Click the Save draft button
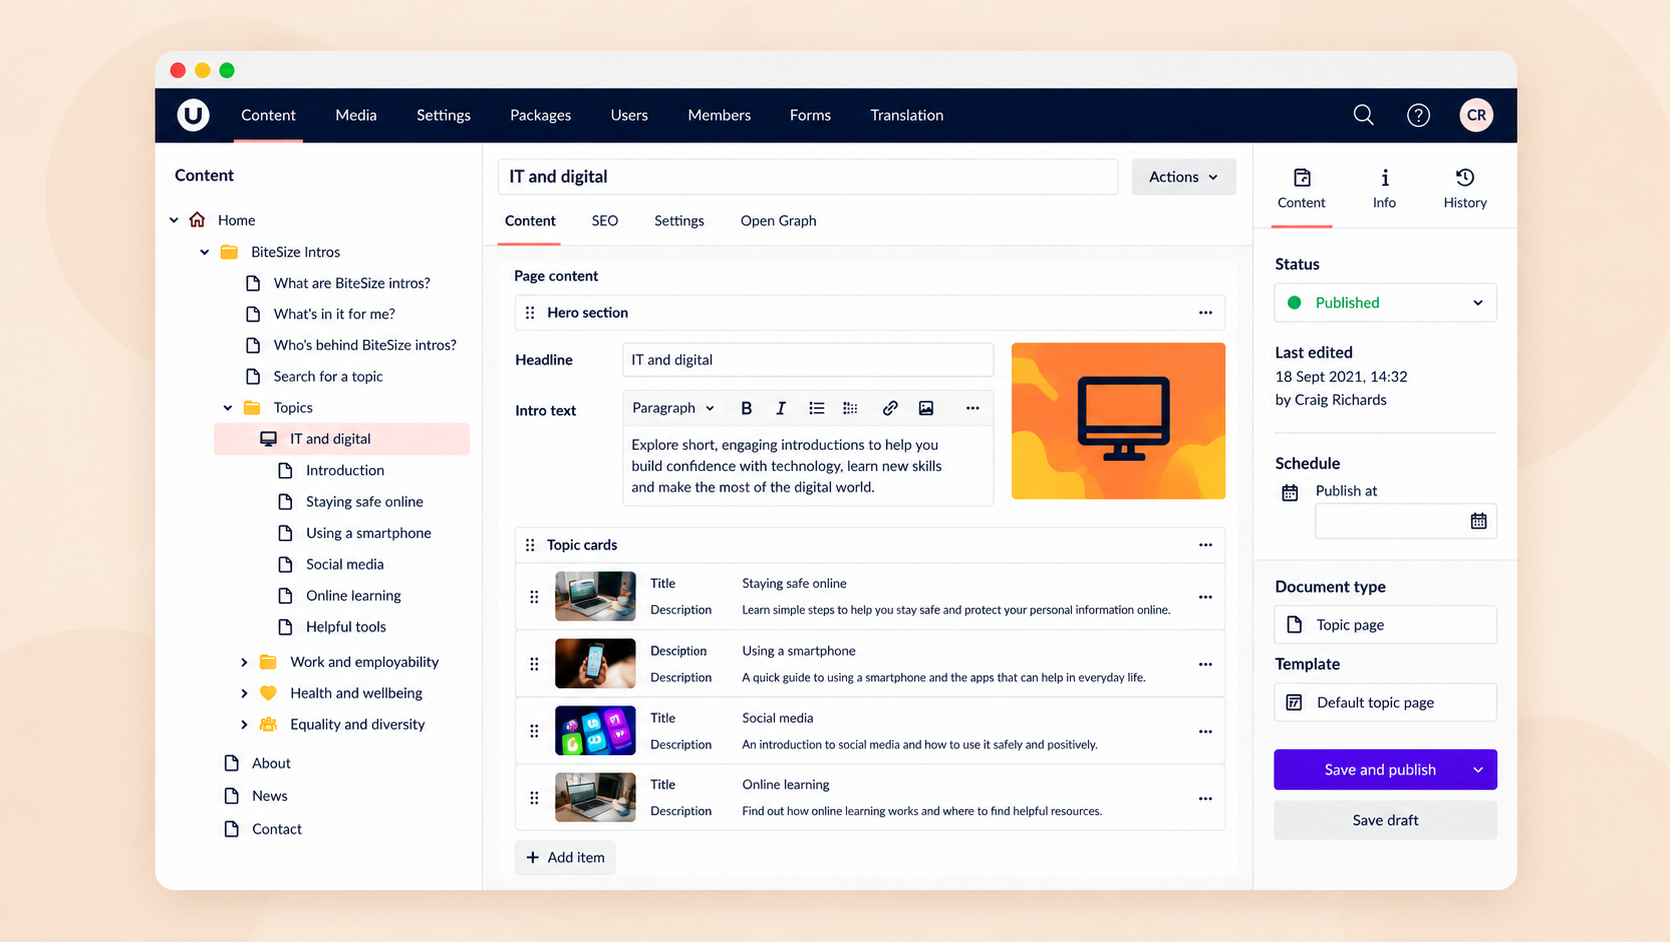 [1385, 820]
